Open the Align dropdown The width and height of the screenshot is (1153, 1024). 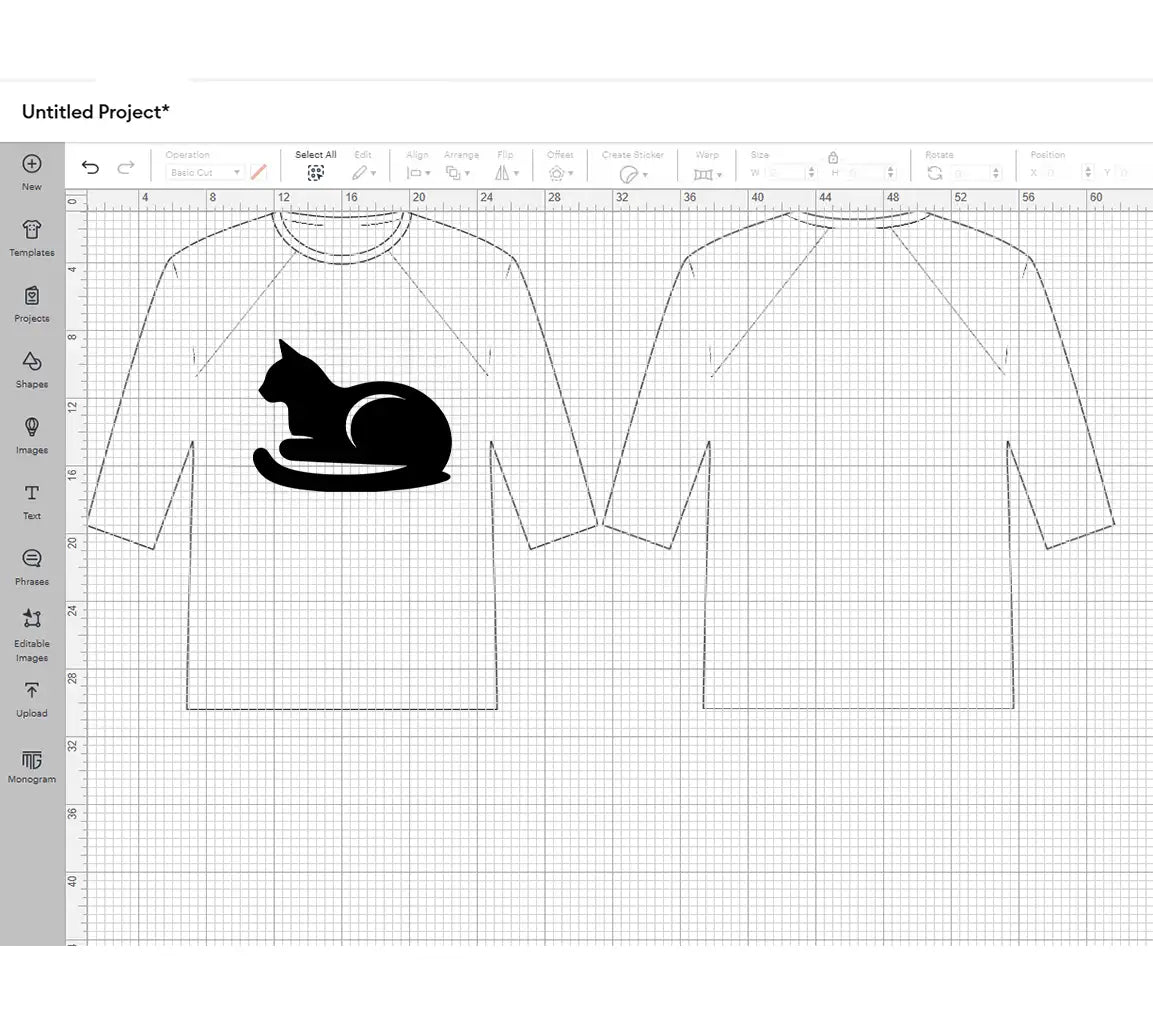click(x=418, y=173)
